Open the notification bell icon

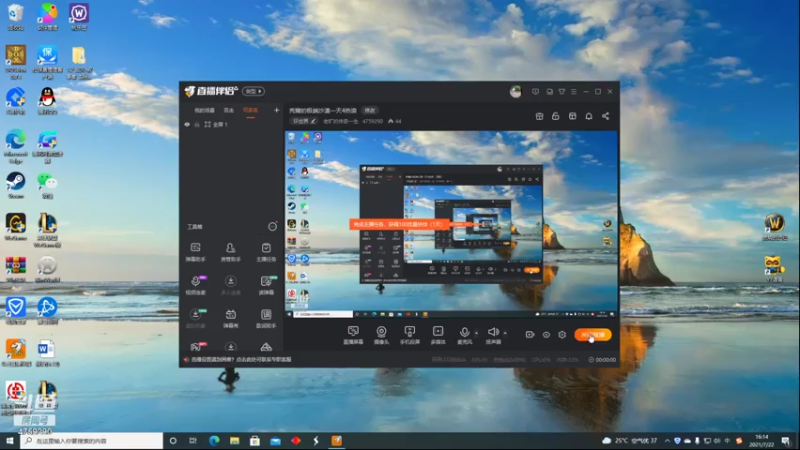coord(589,116)
